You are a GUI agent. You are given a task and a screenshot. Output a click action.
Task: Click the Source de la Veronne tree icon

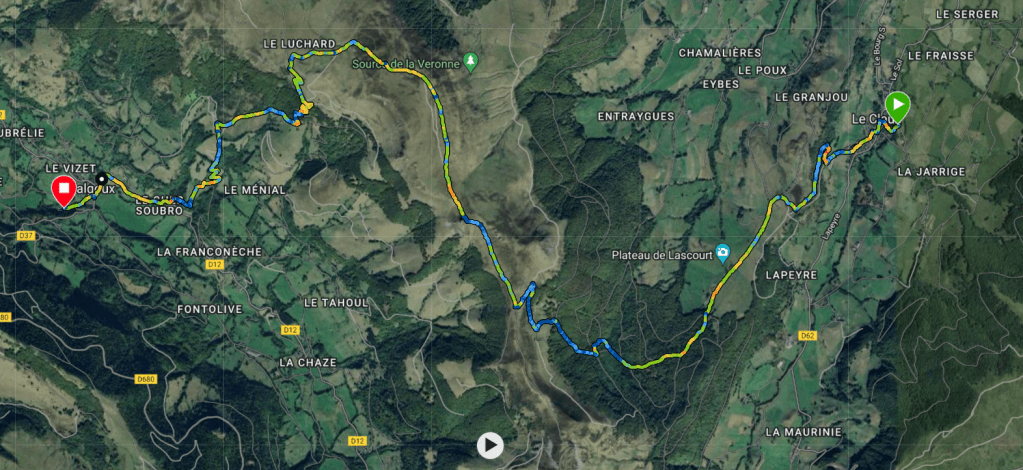pyautogui.click(x=470, y=61)
